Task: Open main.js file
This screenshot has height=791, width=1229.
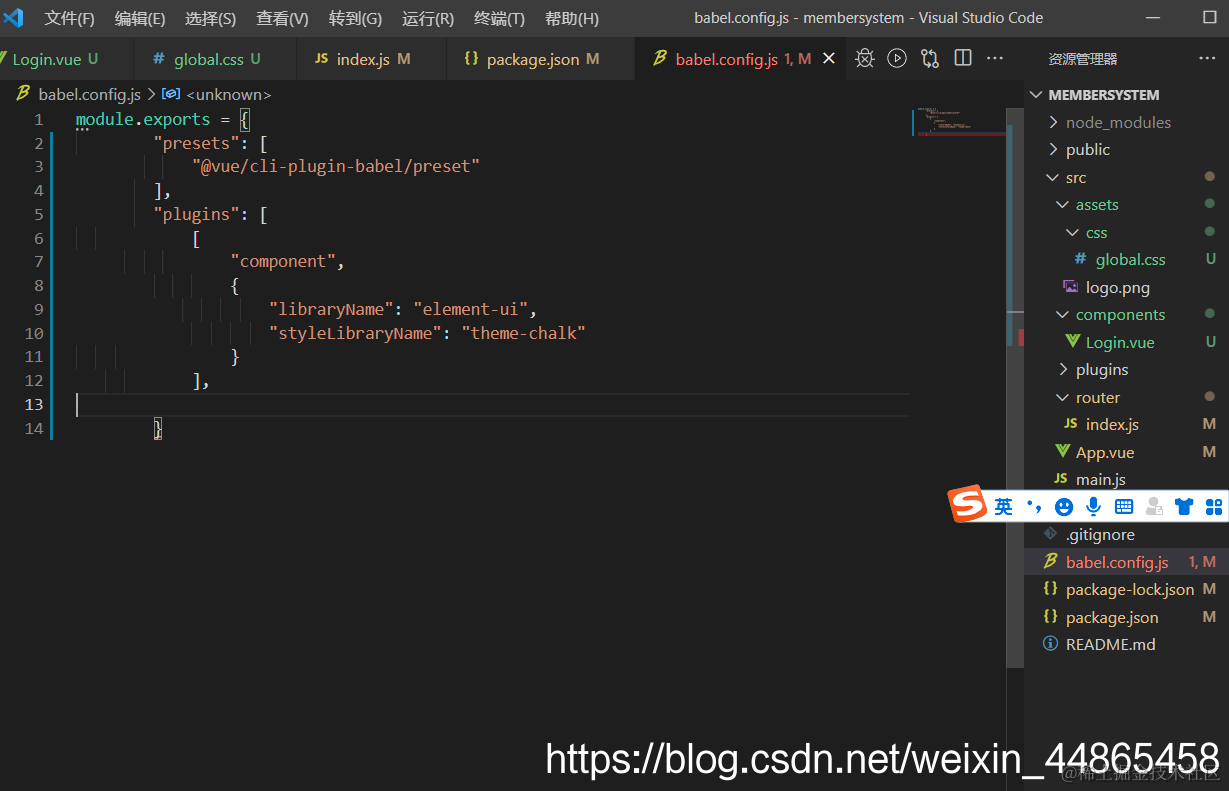Action: coord(1126,479)
